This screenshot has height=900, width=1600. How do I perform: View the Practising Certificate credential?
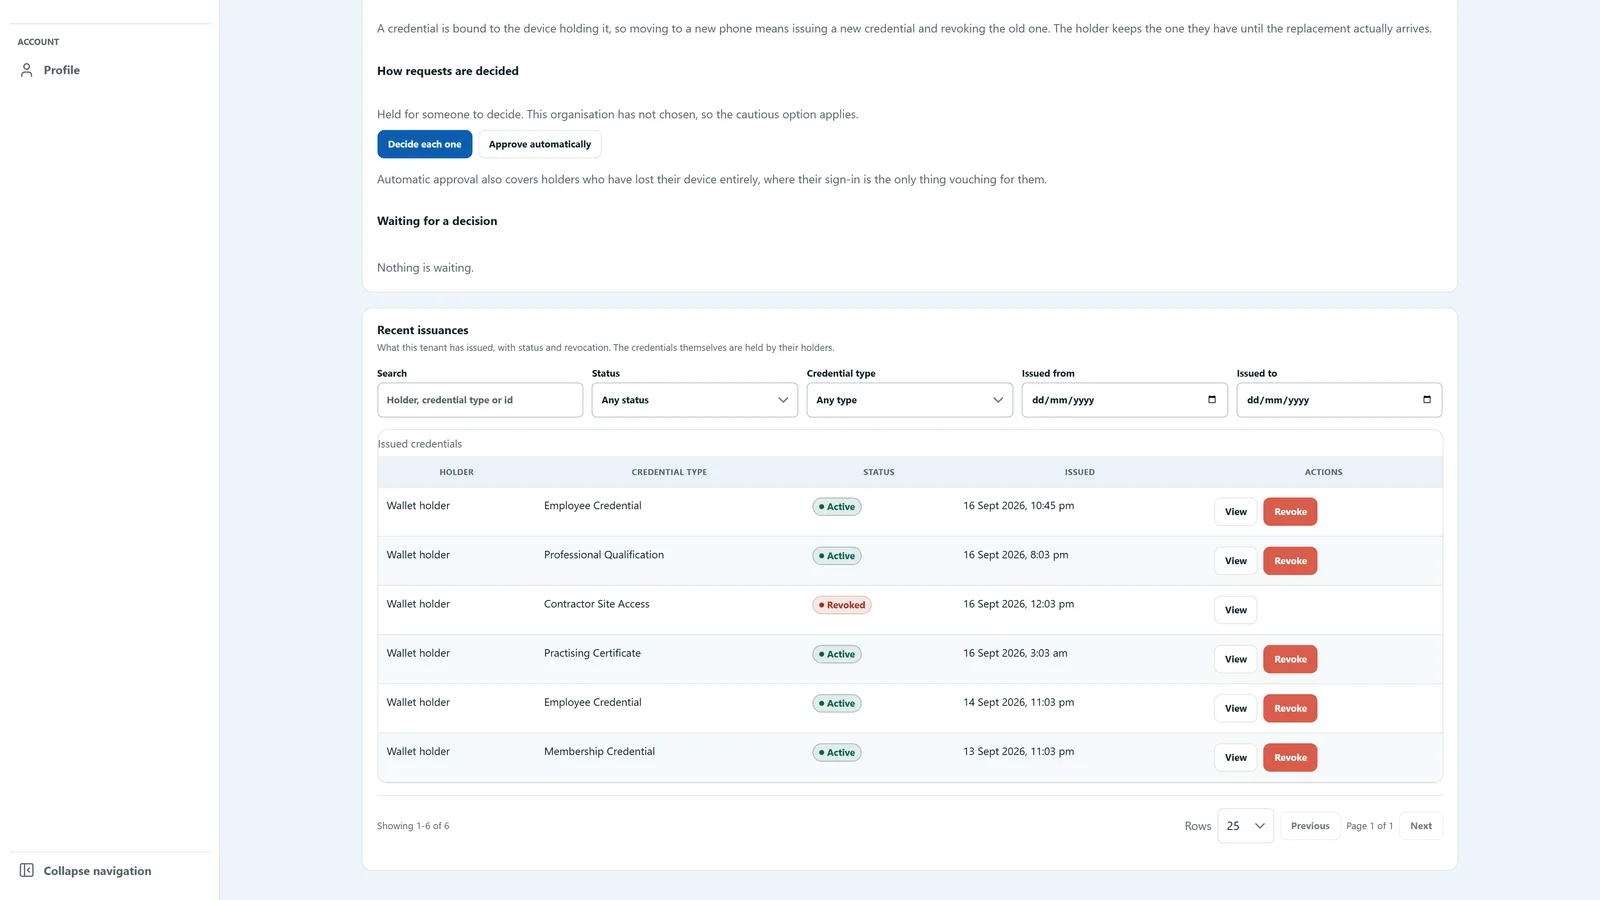click(1236, 659)
